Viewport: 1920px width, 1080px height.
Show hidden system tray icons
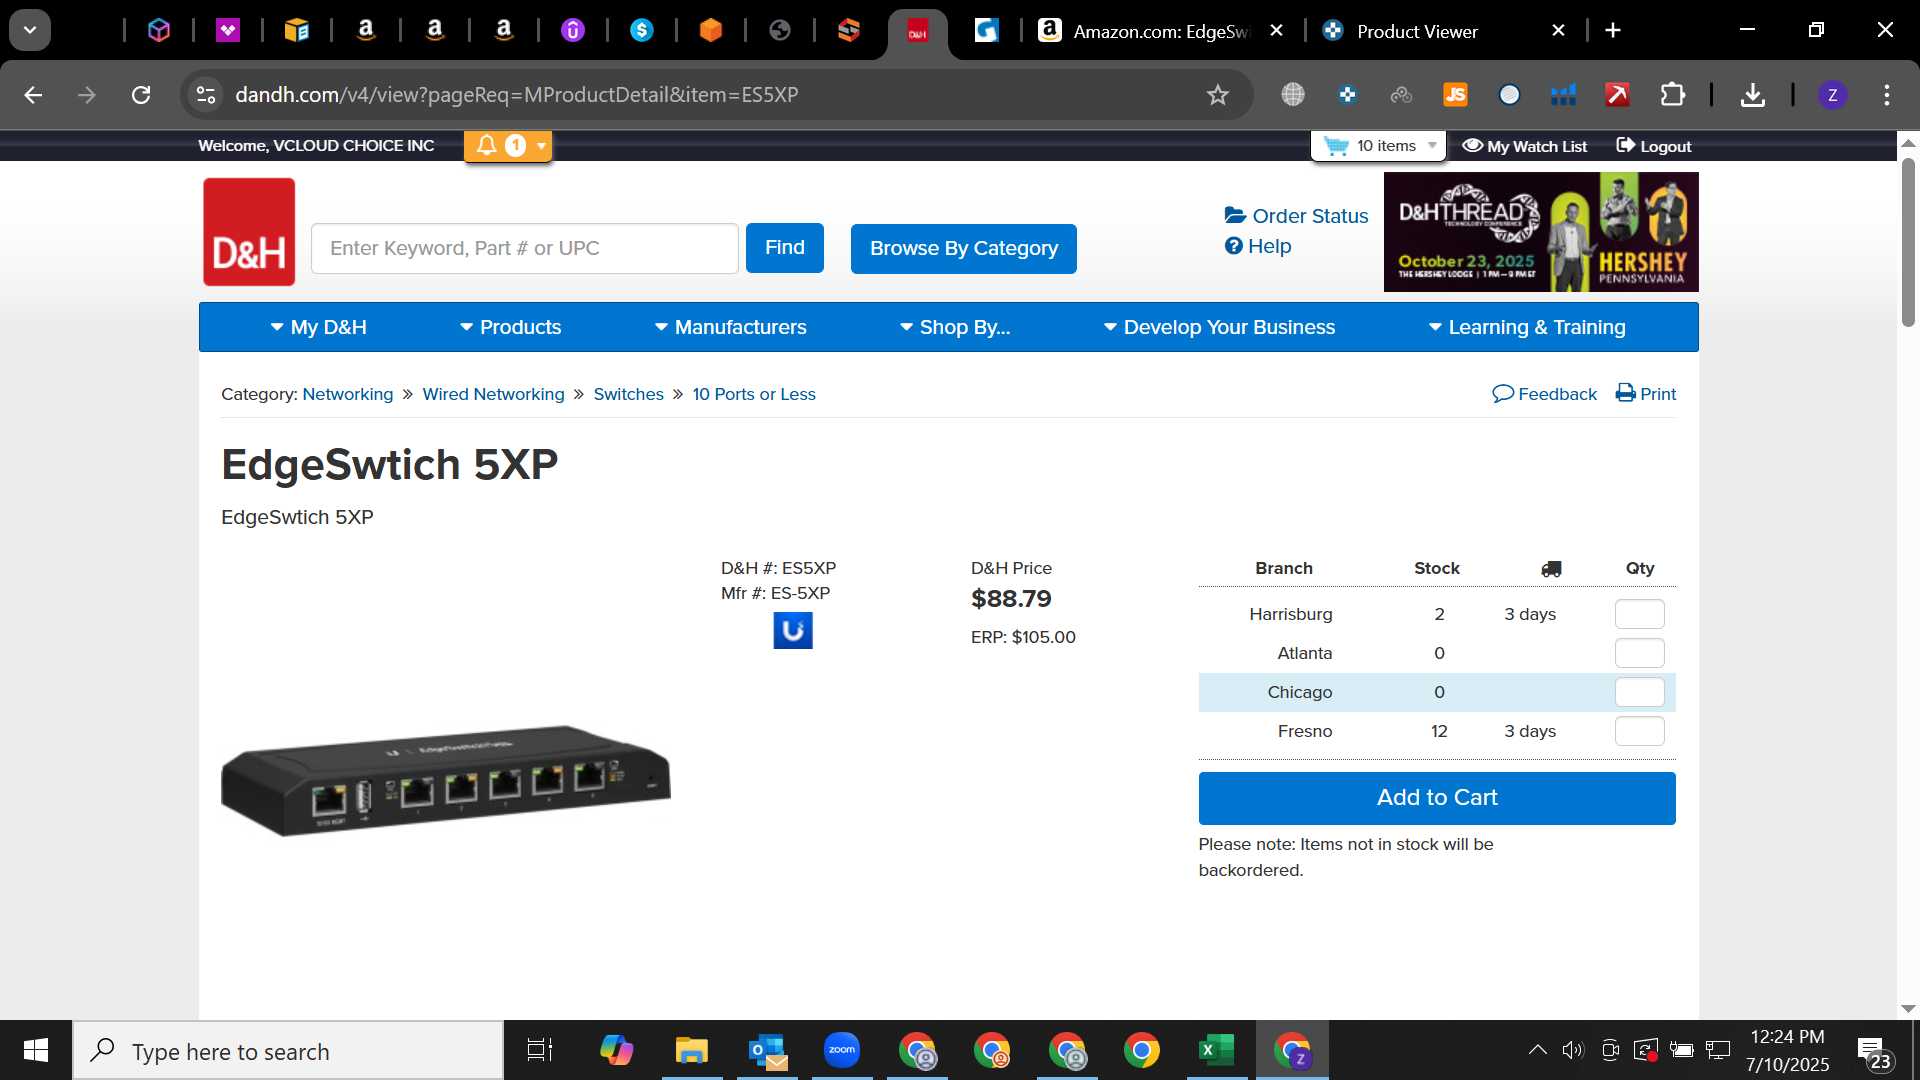pyautogui.click(x=1537, y=1050)
